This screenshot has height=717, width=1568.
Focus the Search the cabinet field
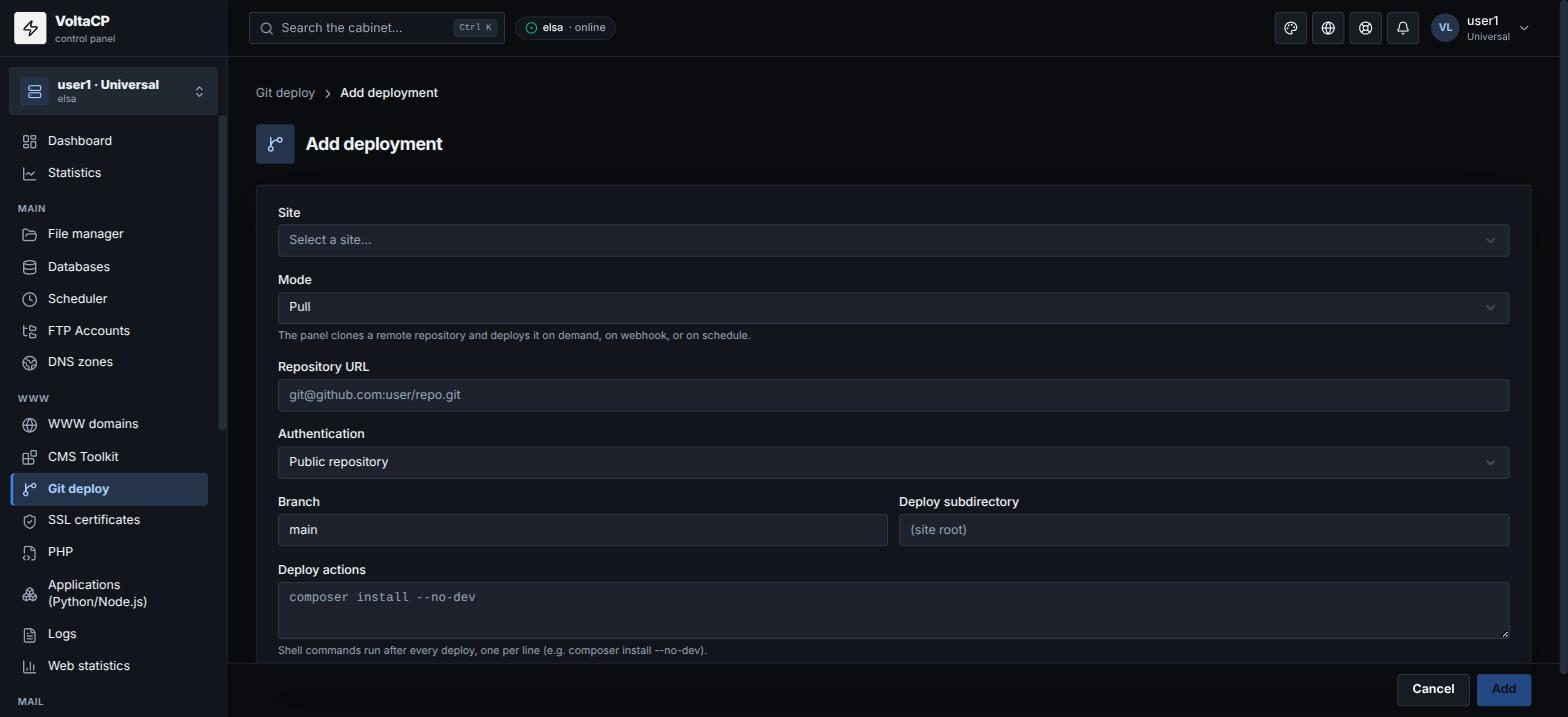pos(377,28)
